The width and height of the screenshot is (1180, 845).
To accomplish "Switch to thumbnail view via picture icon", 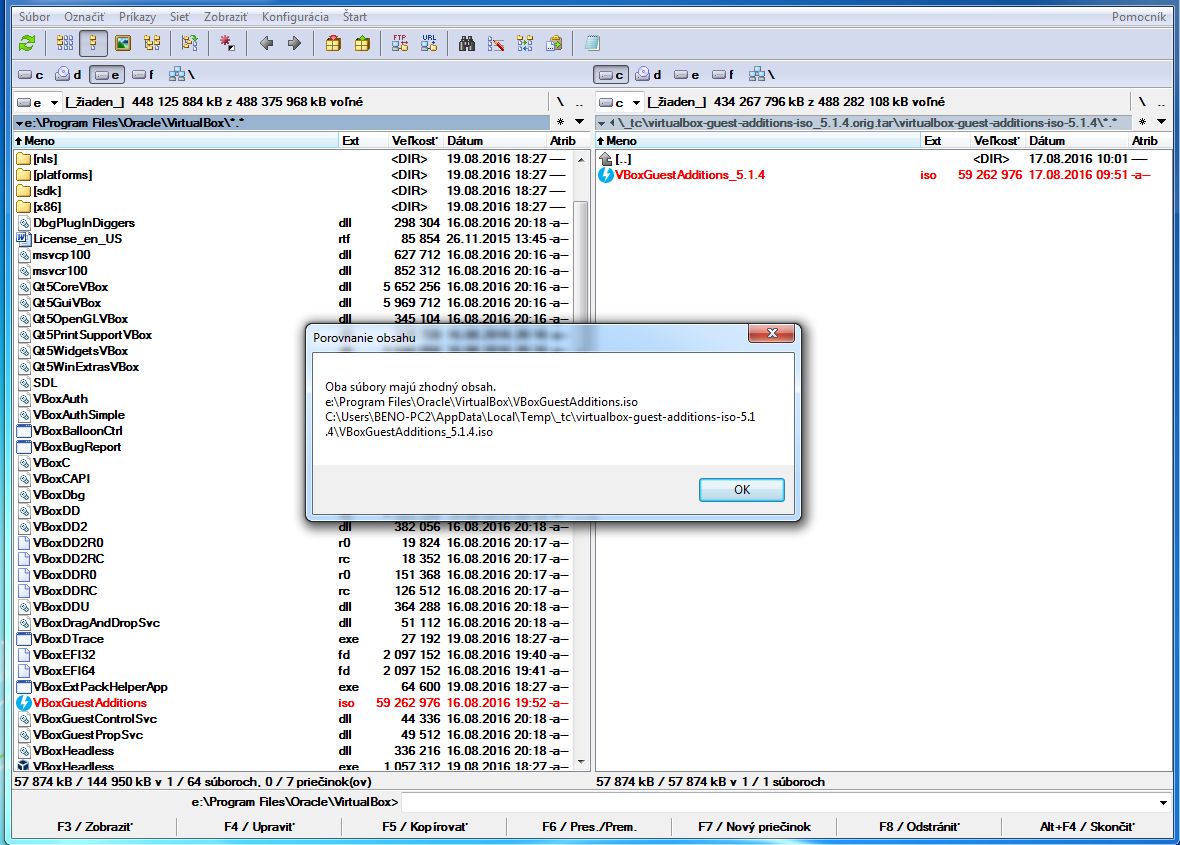I will (123, 44).
